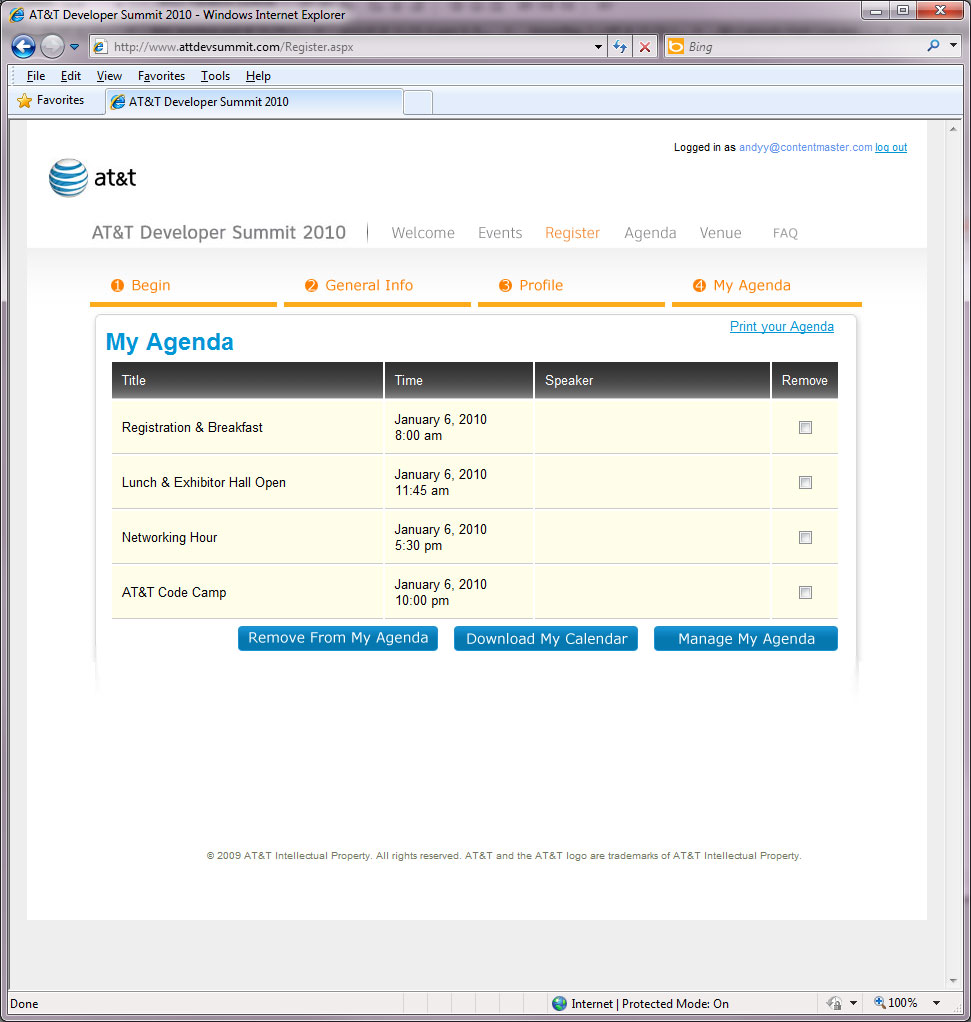Click the AT&T Code Camp title cell
This screenshot has width=971, height=1022.
point(247,592)
